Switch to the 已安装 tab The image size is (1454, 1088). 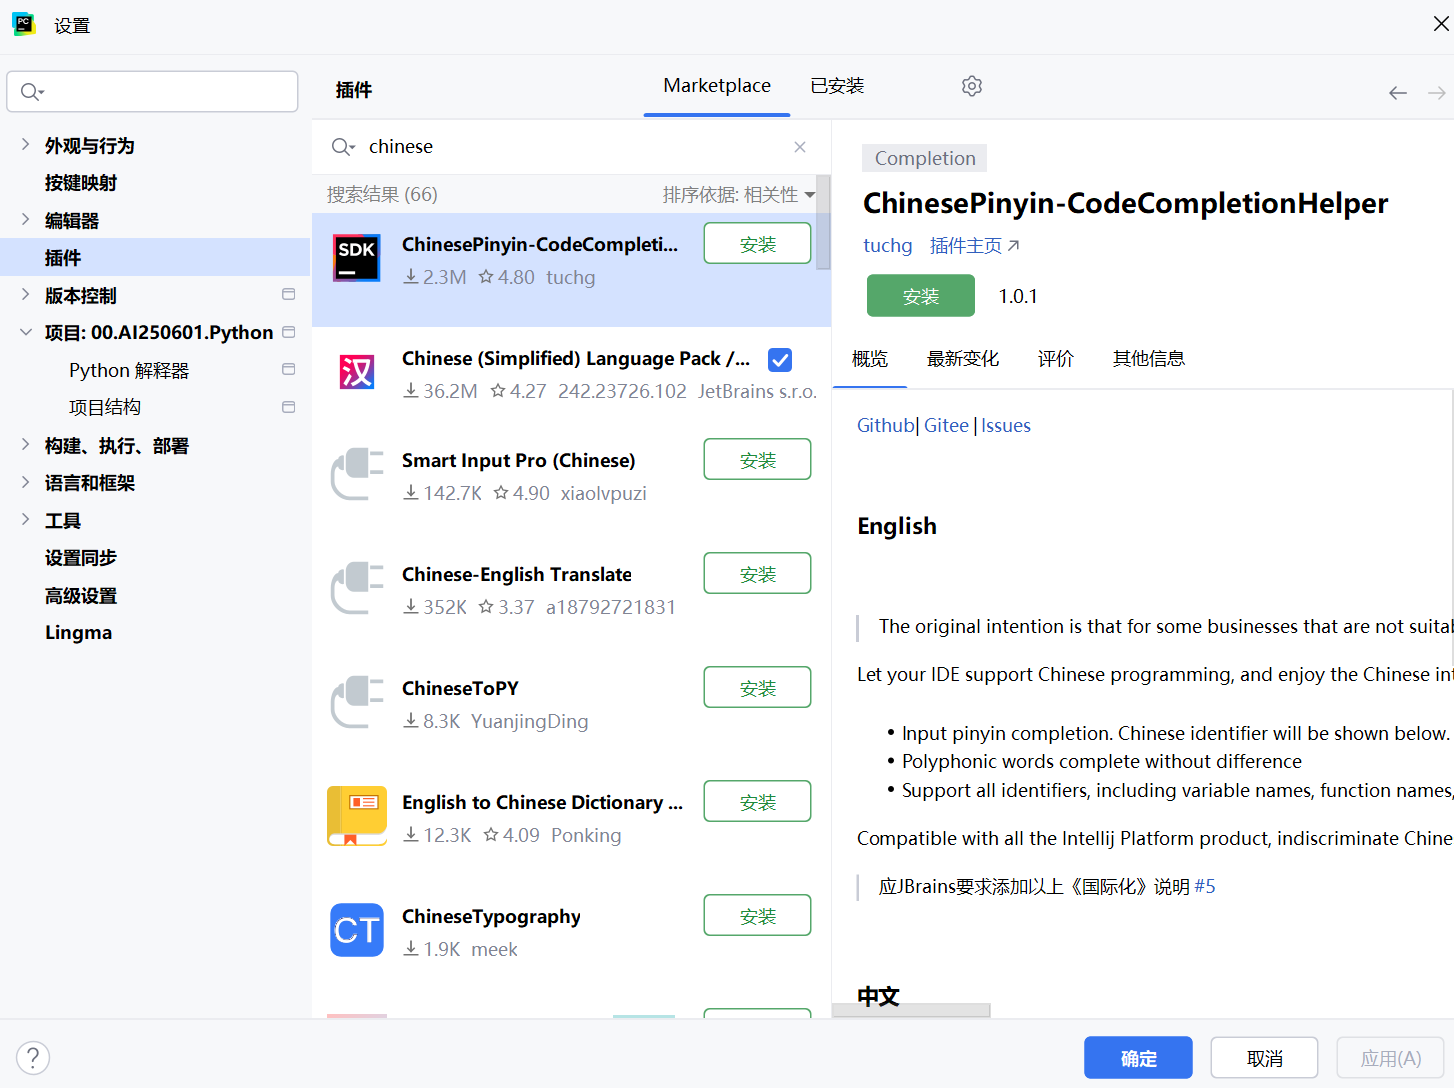coord(837,86)
